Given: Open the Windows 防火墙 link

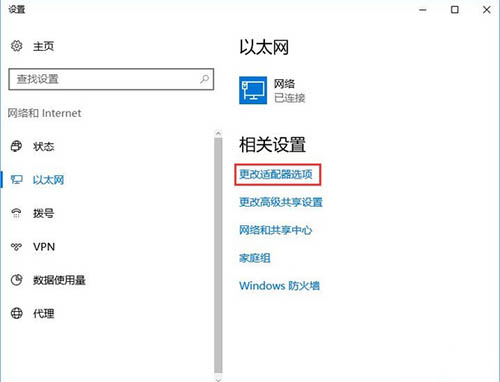Looking at the screenshot, I should pyautogui.click(x=279, y=286).
